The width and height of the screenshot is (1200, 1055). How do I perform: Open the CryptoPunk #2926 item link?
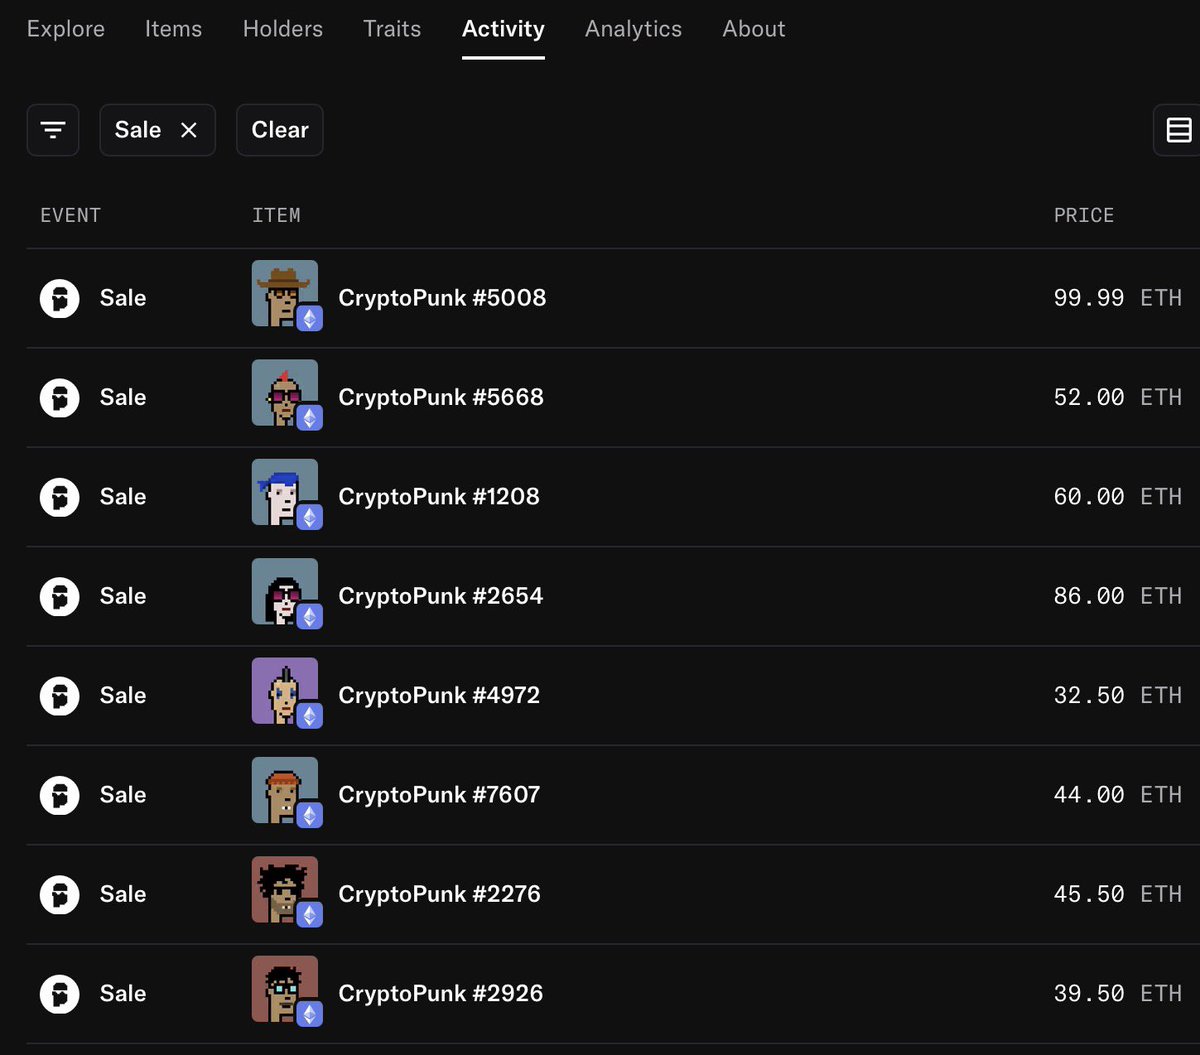click(x=441, y=993)
